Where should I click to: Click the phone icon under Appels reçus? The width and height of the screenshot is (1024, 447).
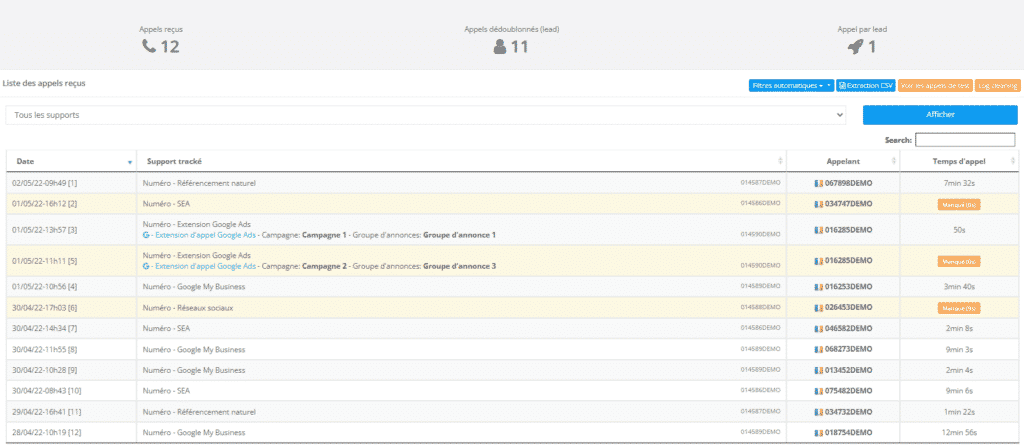150,46
